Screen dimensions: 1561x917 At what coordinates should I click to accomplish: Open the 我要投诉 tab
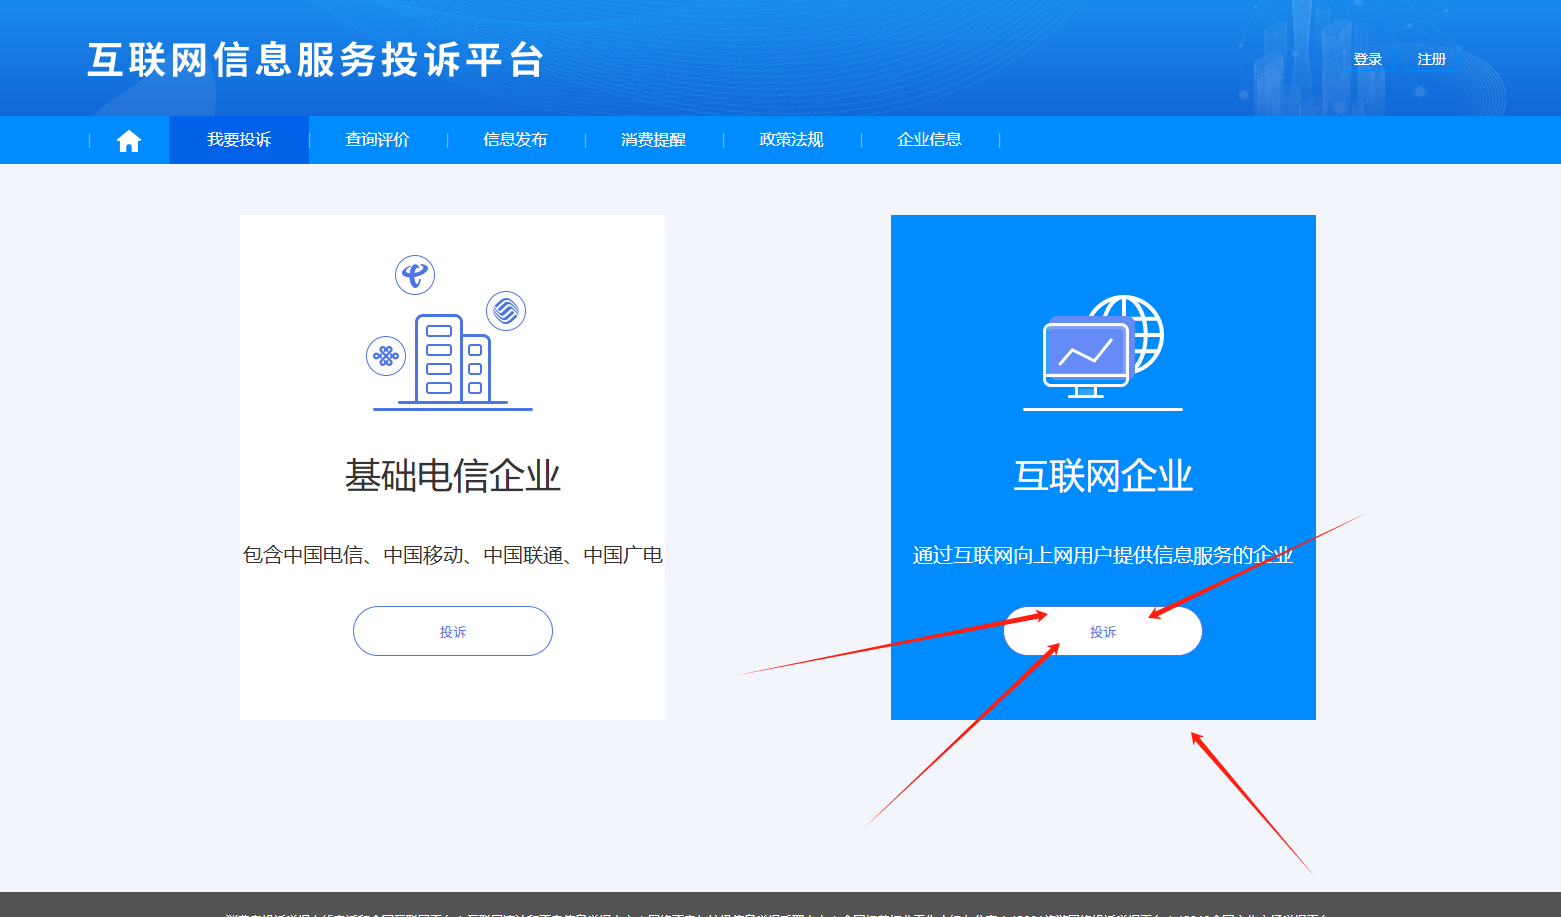tap(238, 139)
